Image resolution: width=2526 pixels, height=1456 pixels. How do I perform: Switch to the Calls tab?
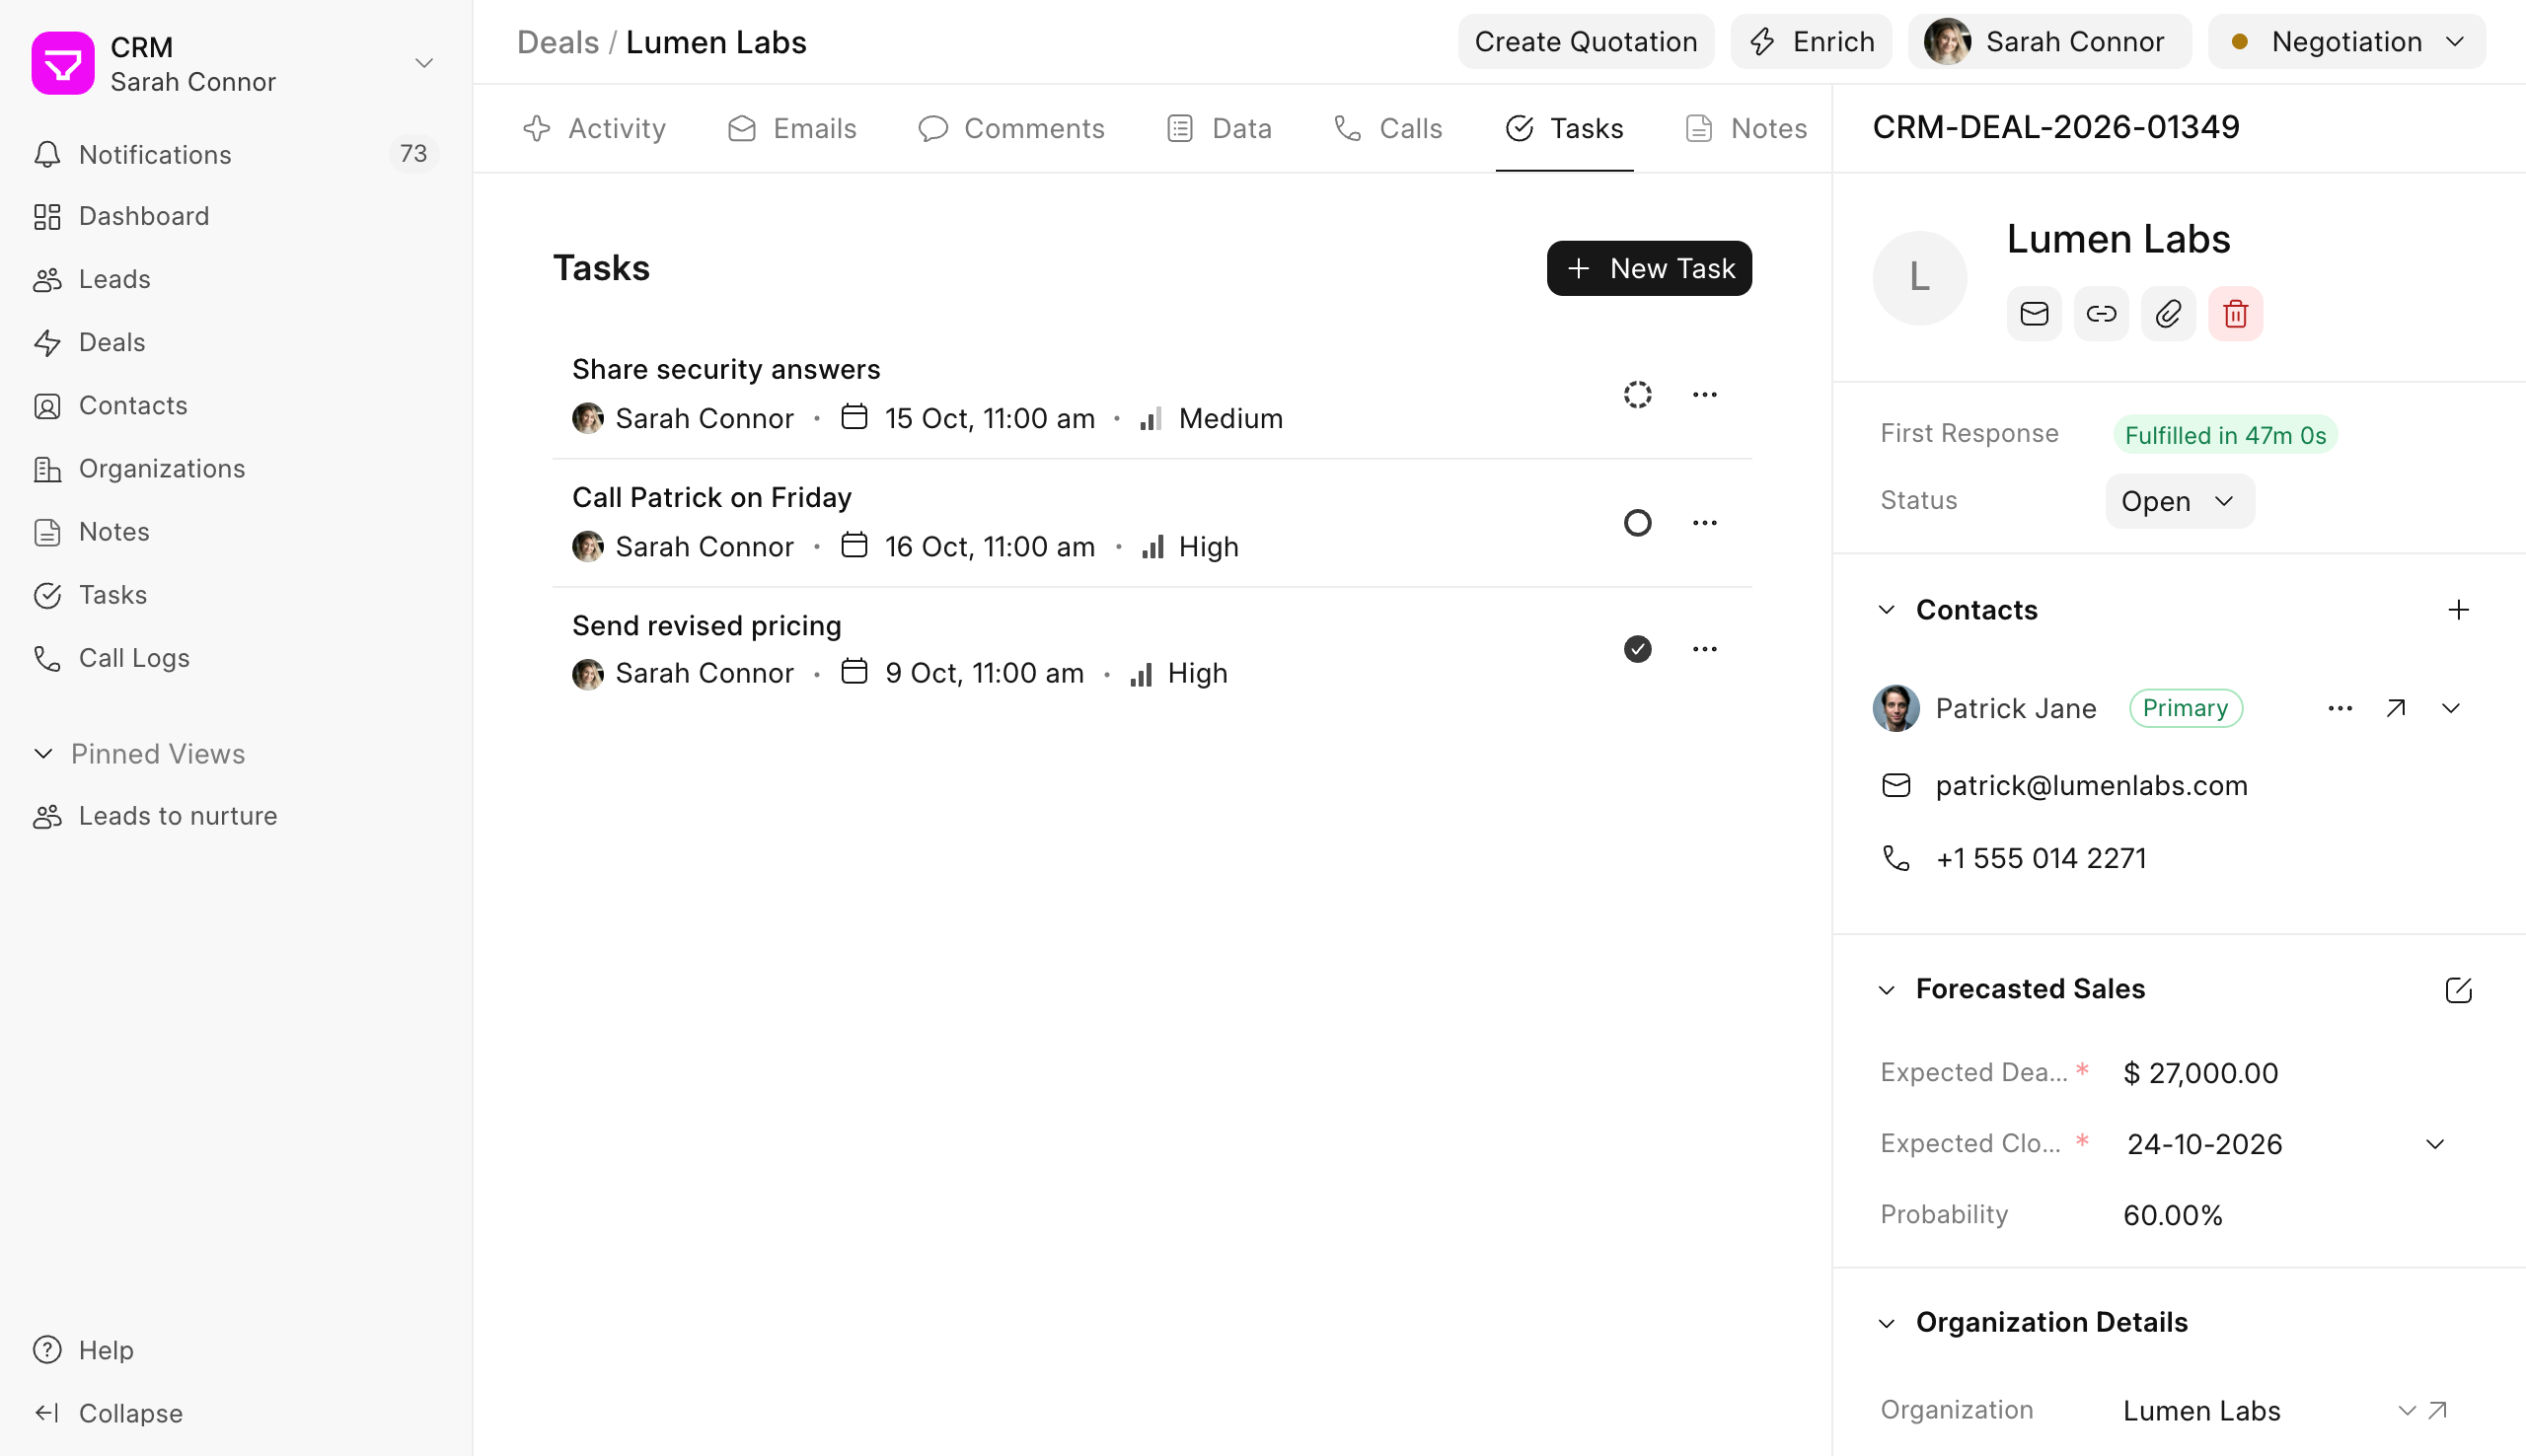pyautogui.click(x=1388, y=128)
